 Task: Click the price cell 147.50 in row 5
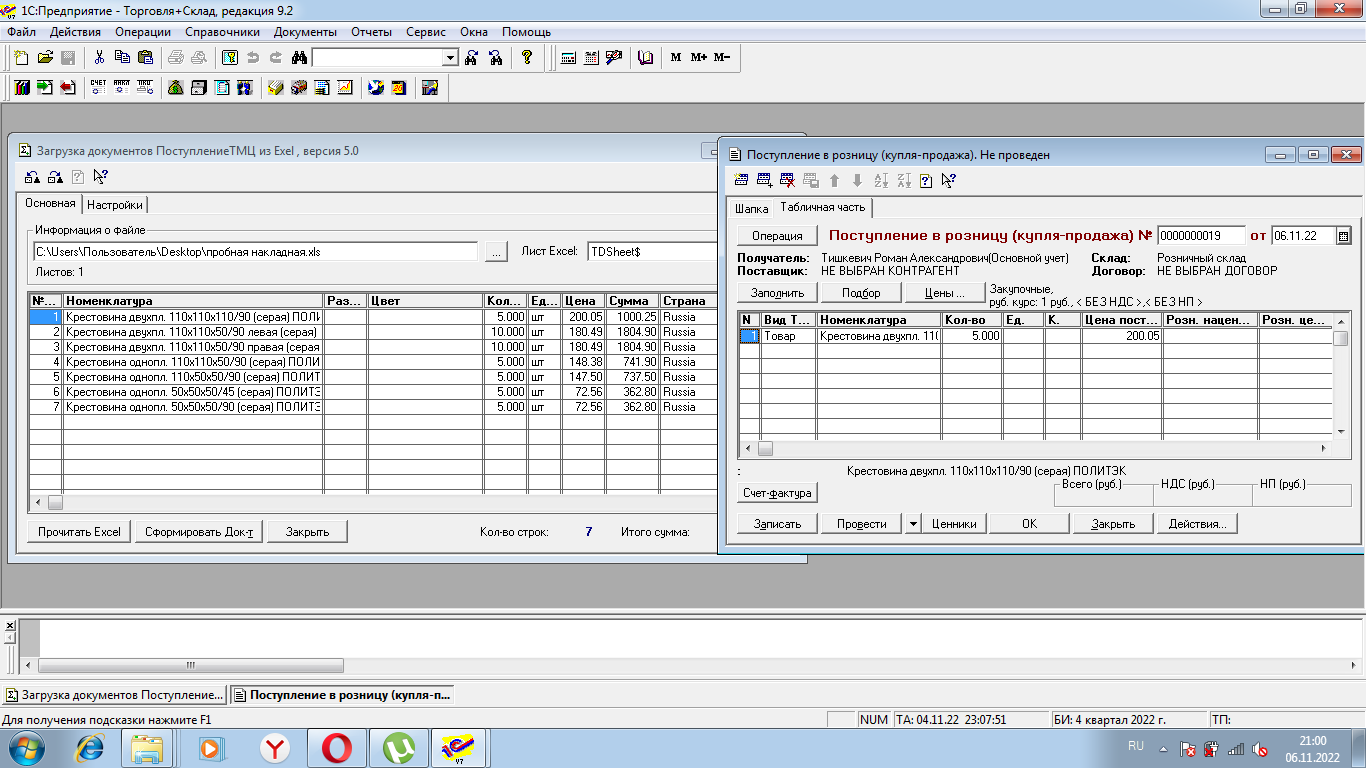click(x=583, y=377)
